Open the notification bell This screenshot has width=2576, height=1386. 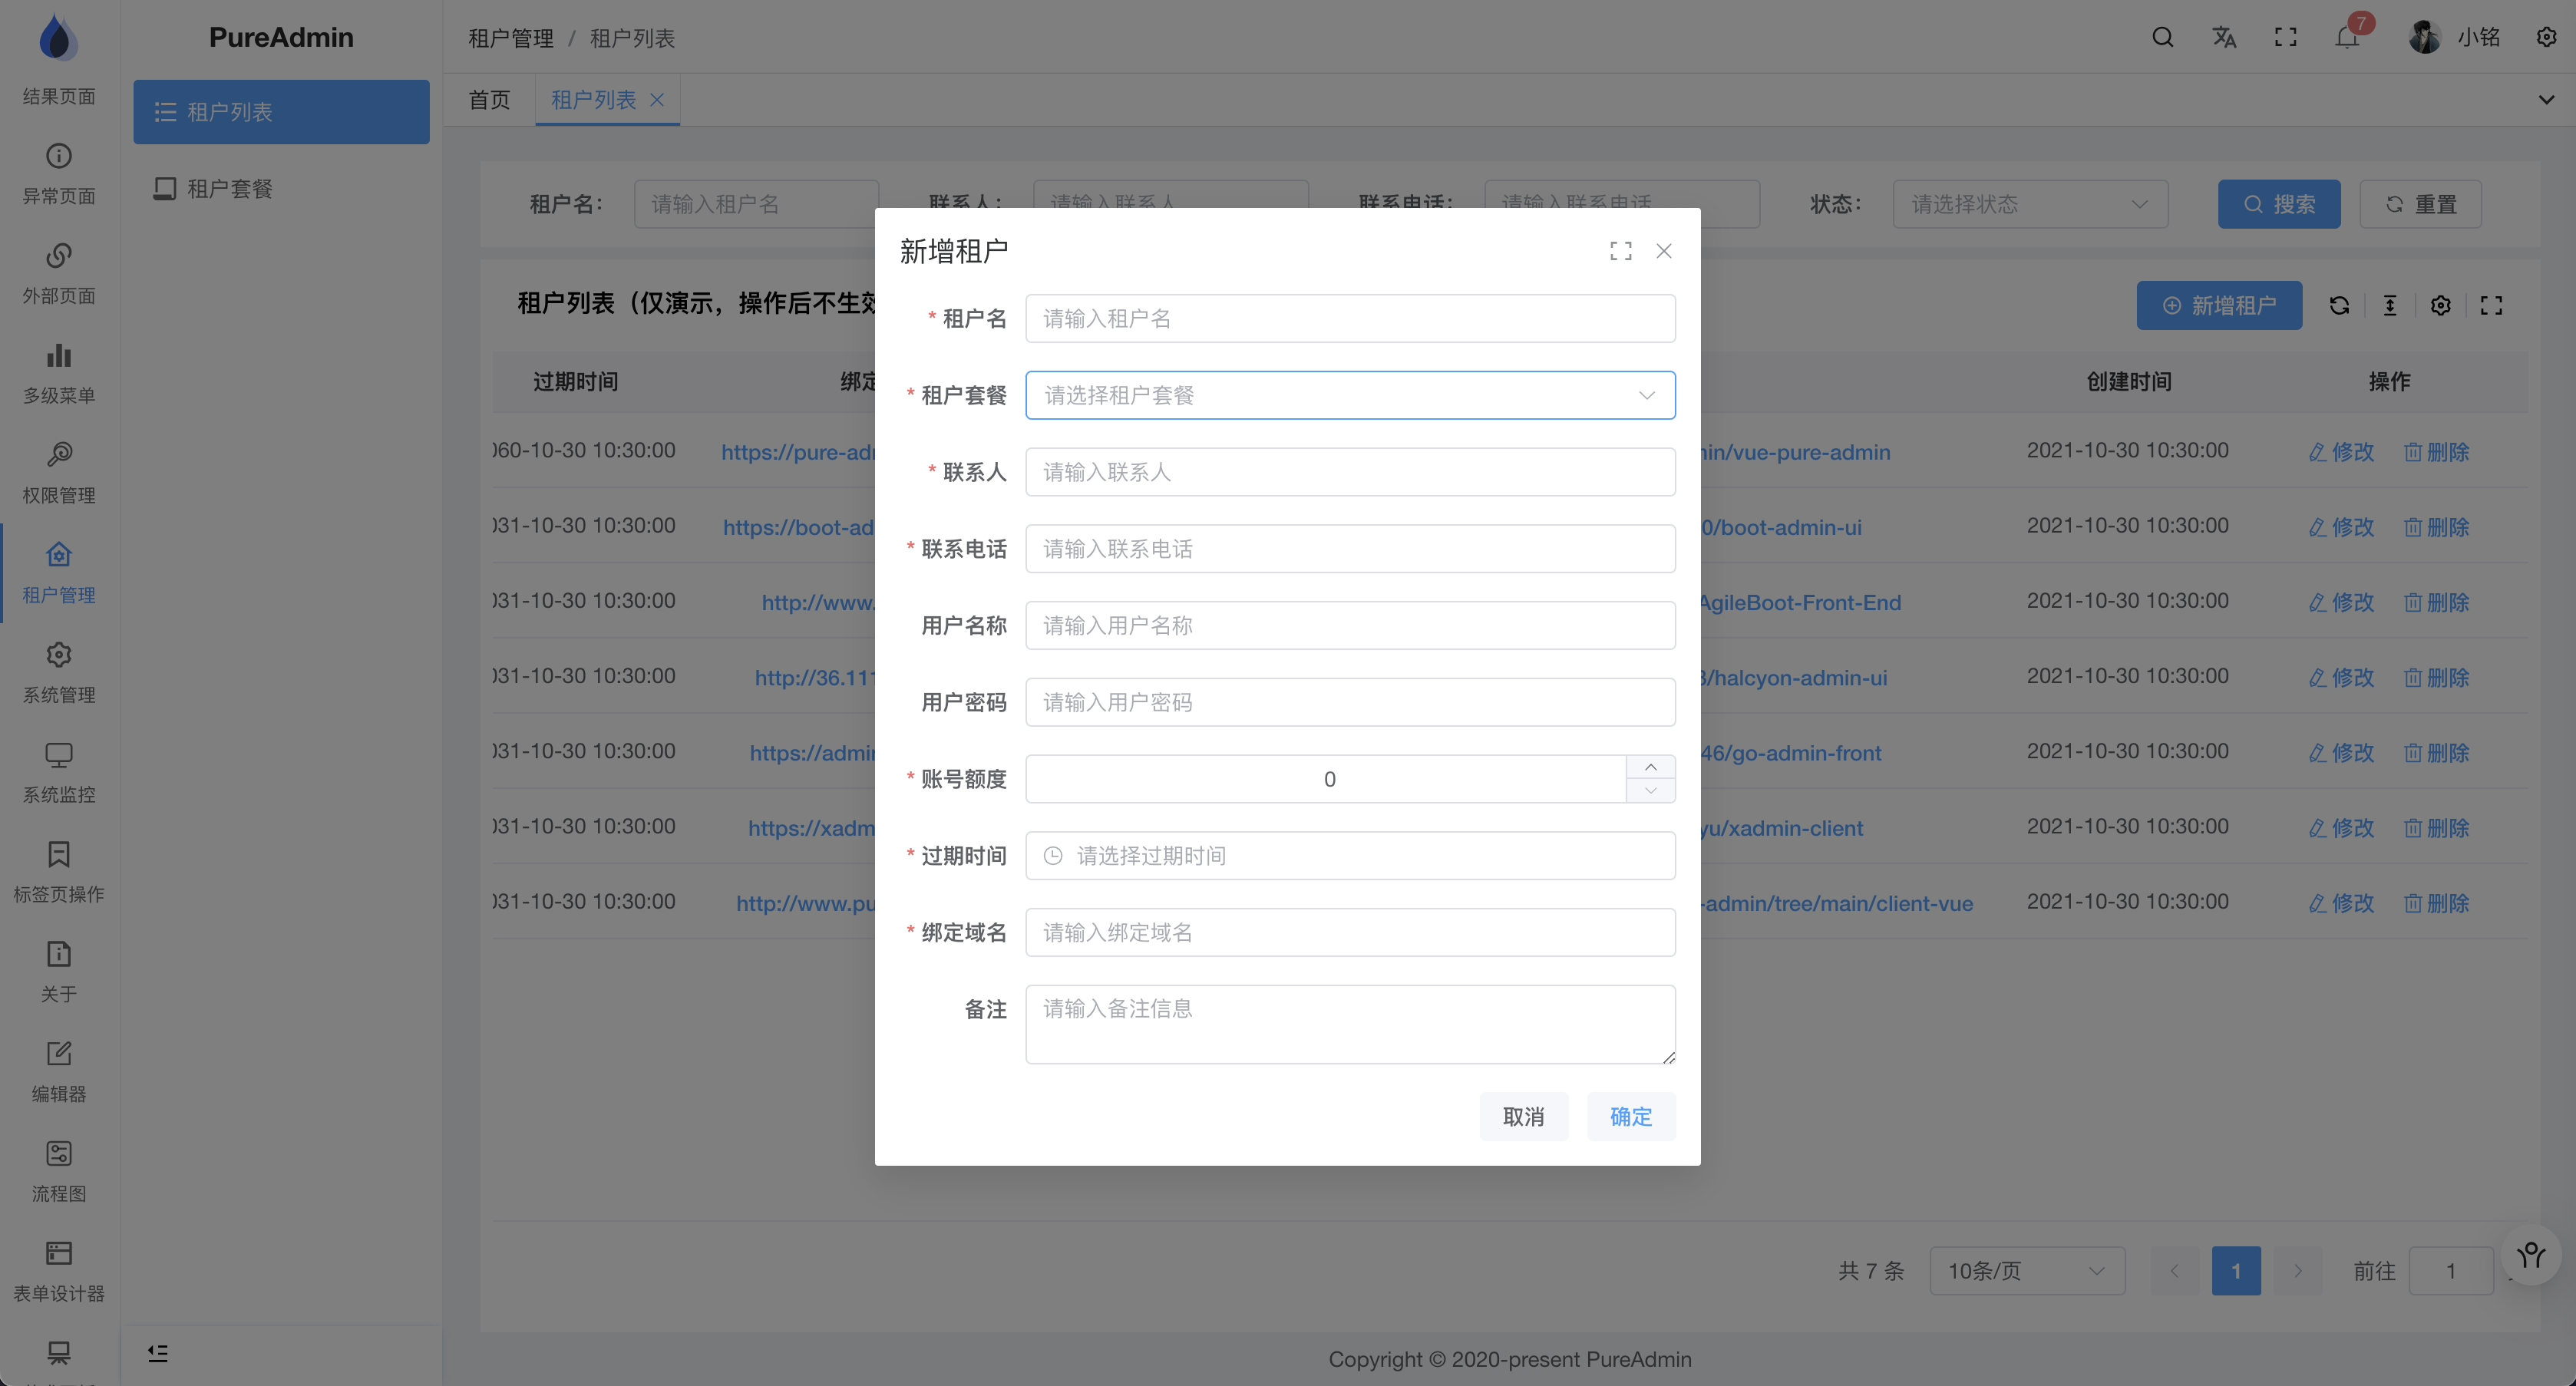tap(2347, 38)
